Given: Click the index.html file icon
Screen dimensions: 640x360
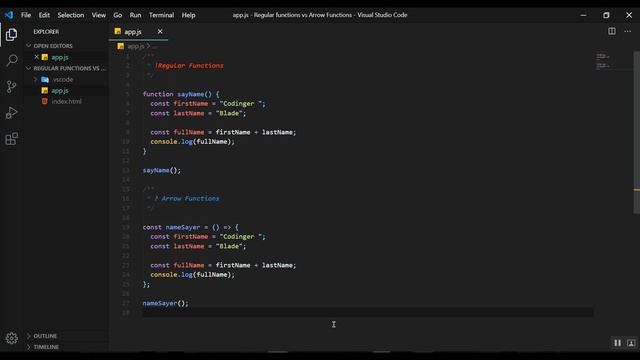Looking at the screenshot, I should (44, 101).
